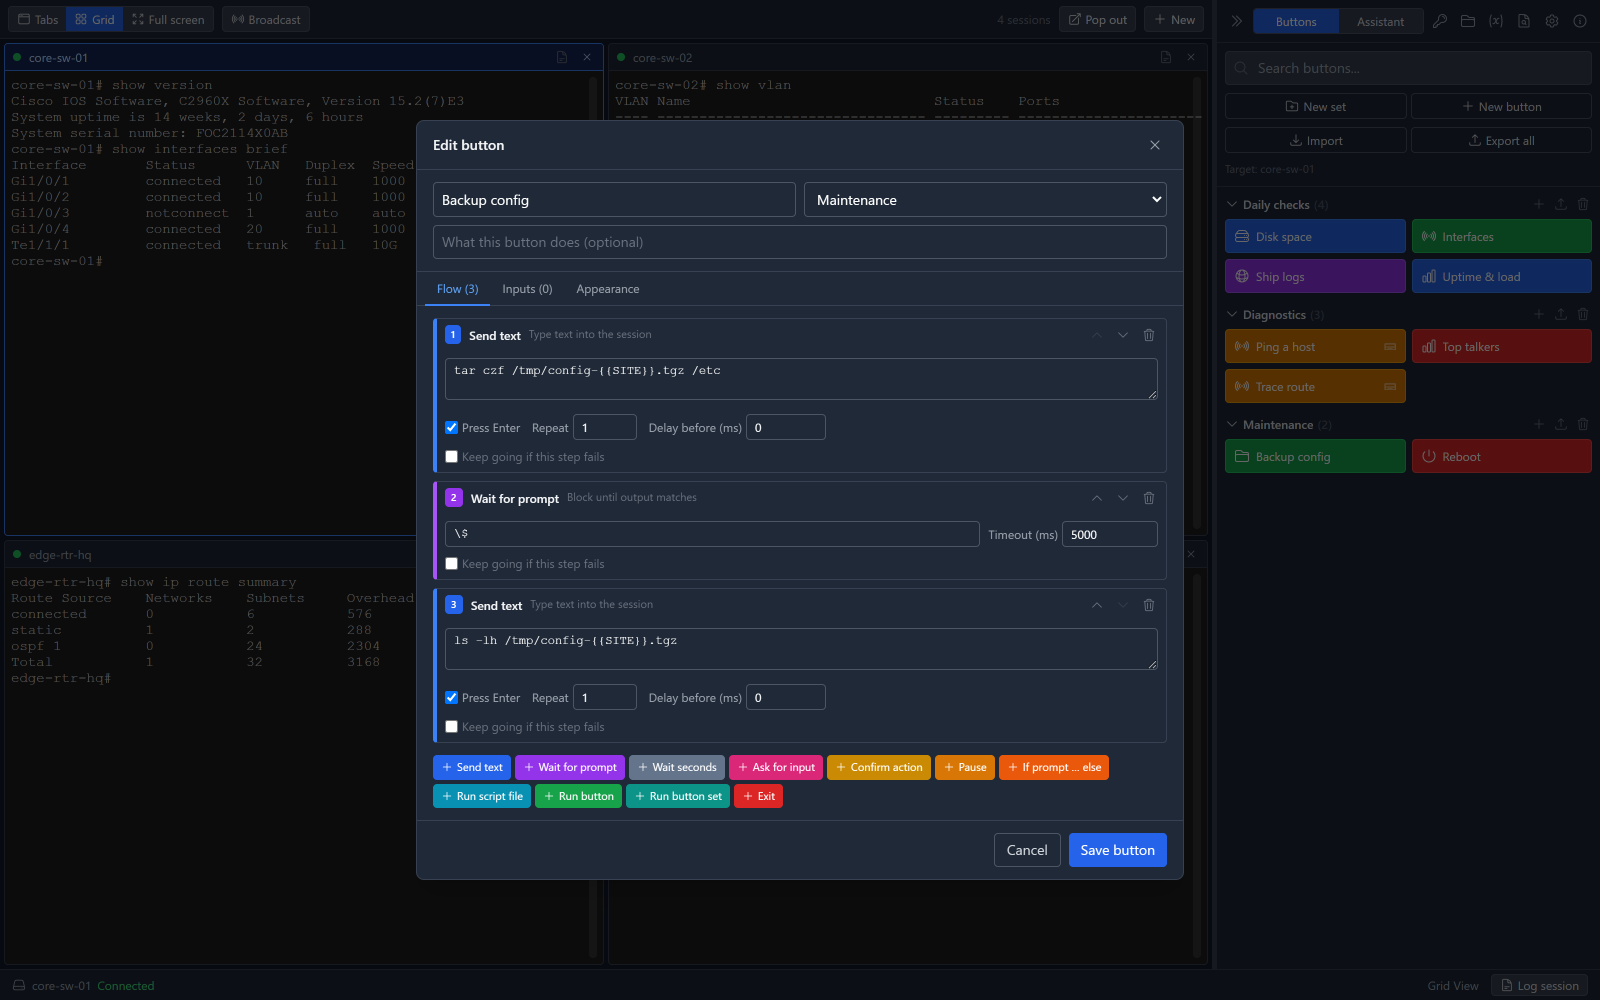
Task: Toggle Keep going if fails for step 3
Action: [452, 727]
